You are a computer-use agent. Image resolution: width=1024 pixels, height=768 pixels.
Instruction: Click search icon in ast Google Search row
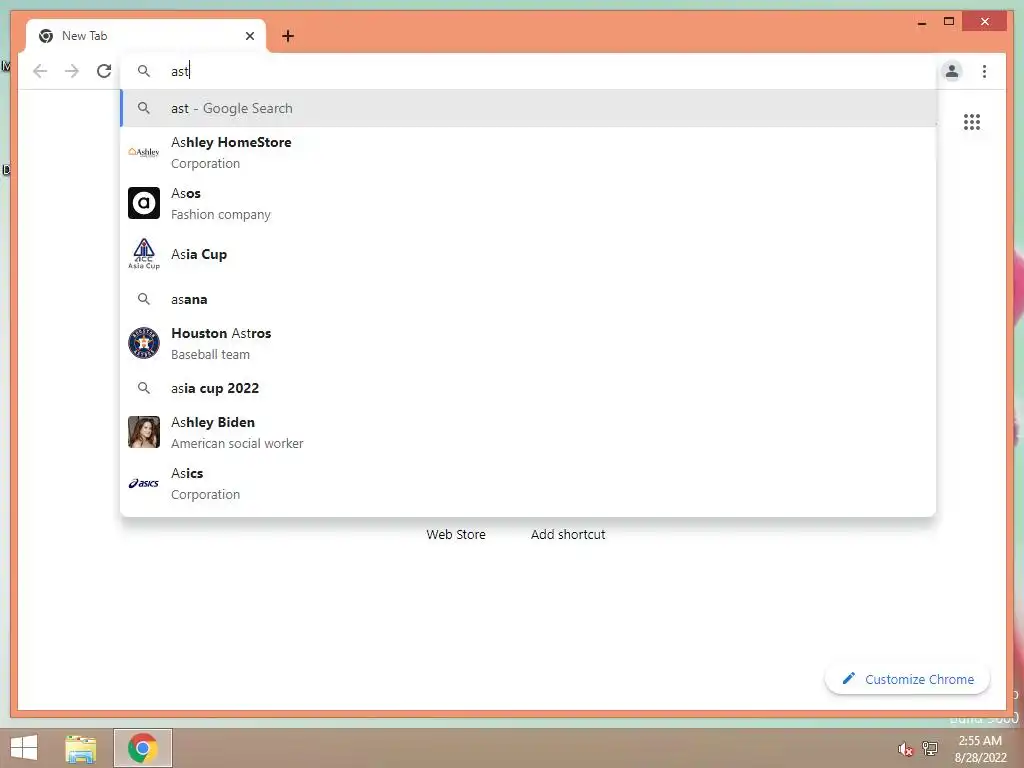click(144, 108)
